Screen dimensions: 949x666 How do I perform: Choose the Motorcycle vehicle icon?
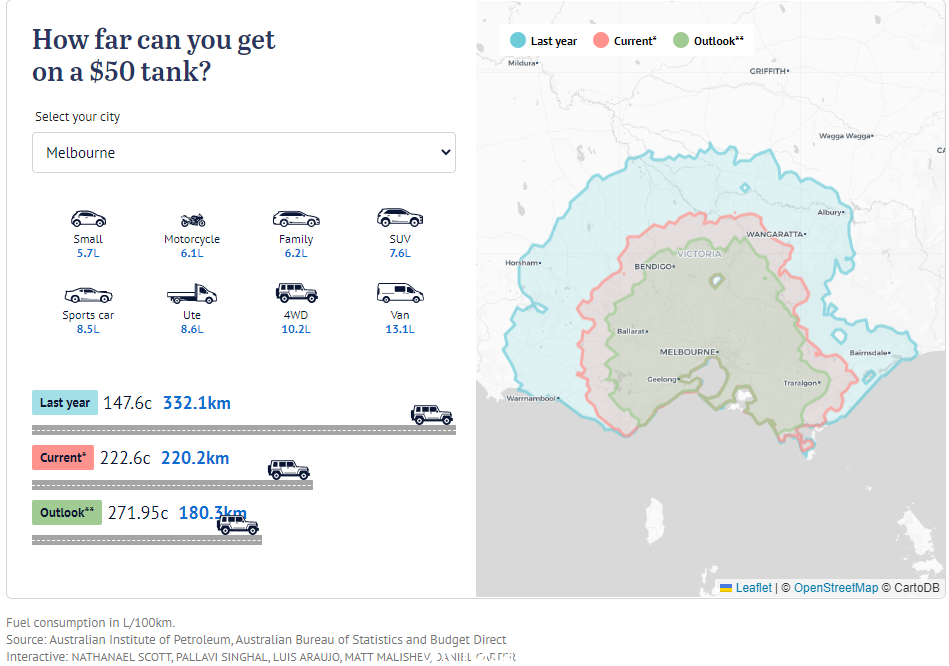(192, 220)
